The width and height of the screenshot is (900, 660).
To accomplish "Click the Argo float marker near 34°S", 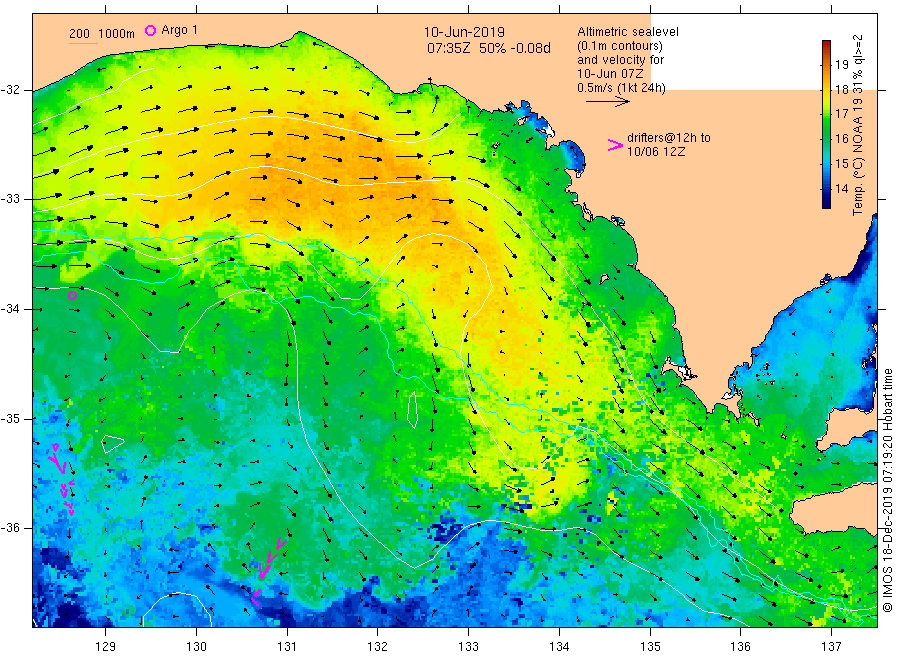I will point(72,296).
